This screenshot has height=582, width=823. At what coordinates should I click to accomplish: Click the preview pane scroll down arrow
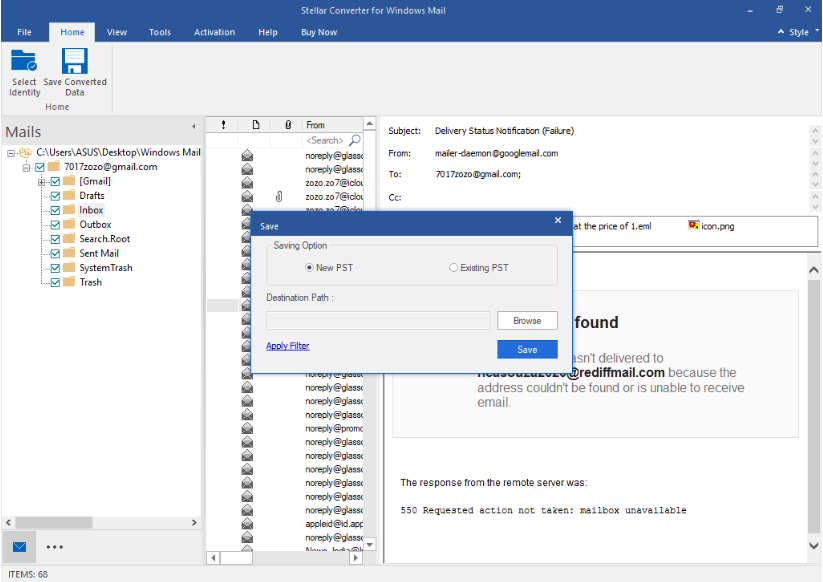click(x=814, y=545)
